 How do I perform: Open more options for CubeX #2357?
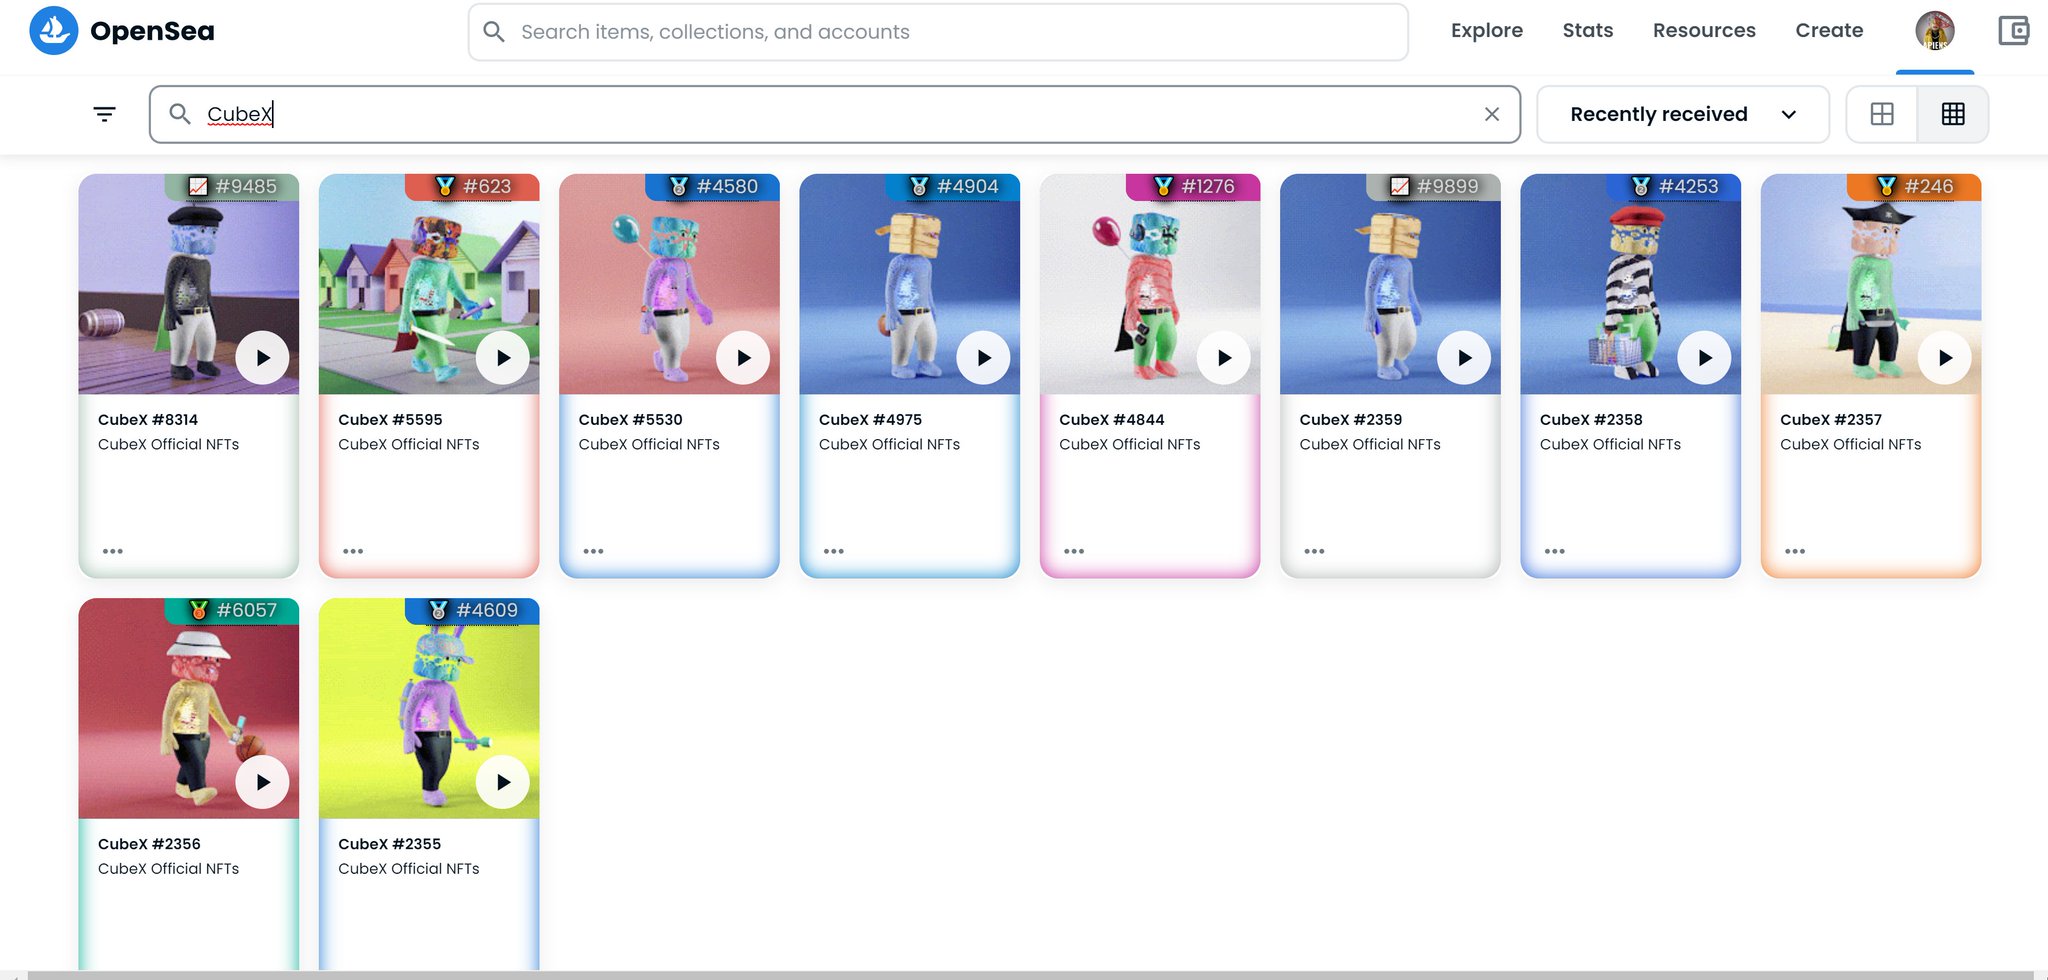tap(1795, 551)
